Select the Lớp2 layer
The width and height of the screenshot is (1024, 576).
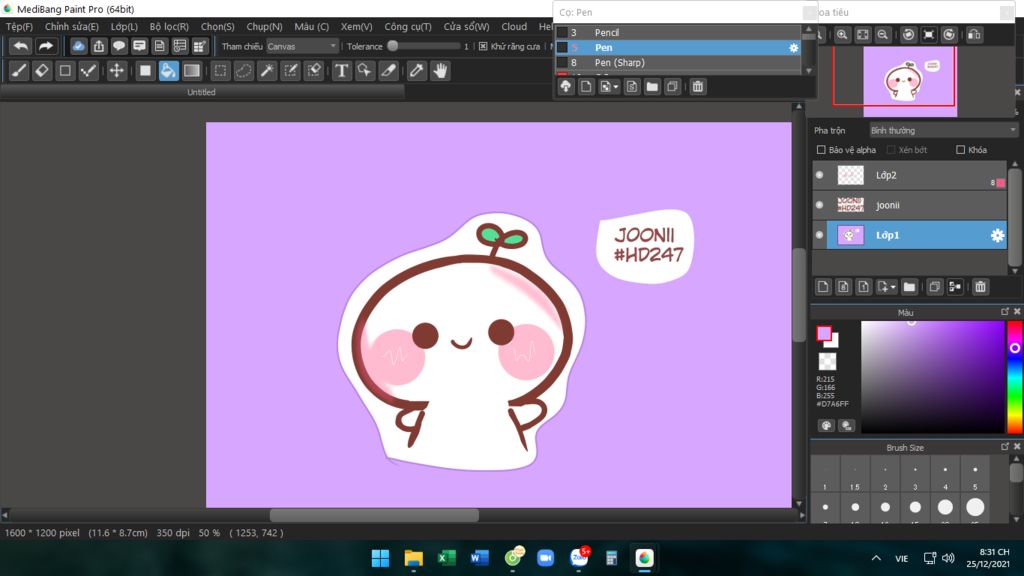[909, 175]
